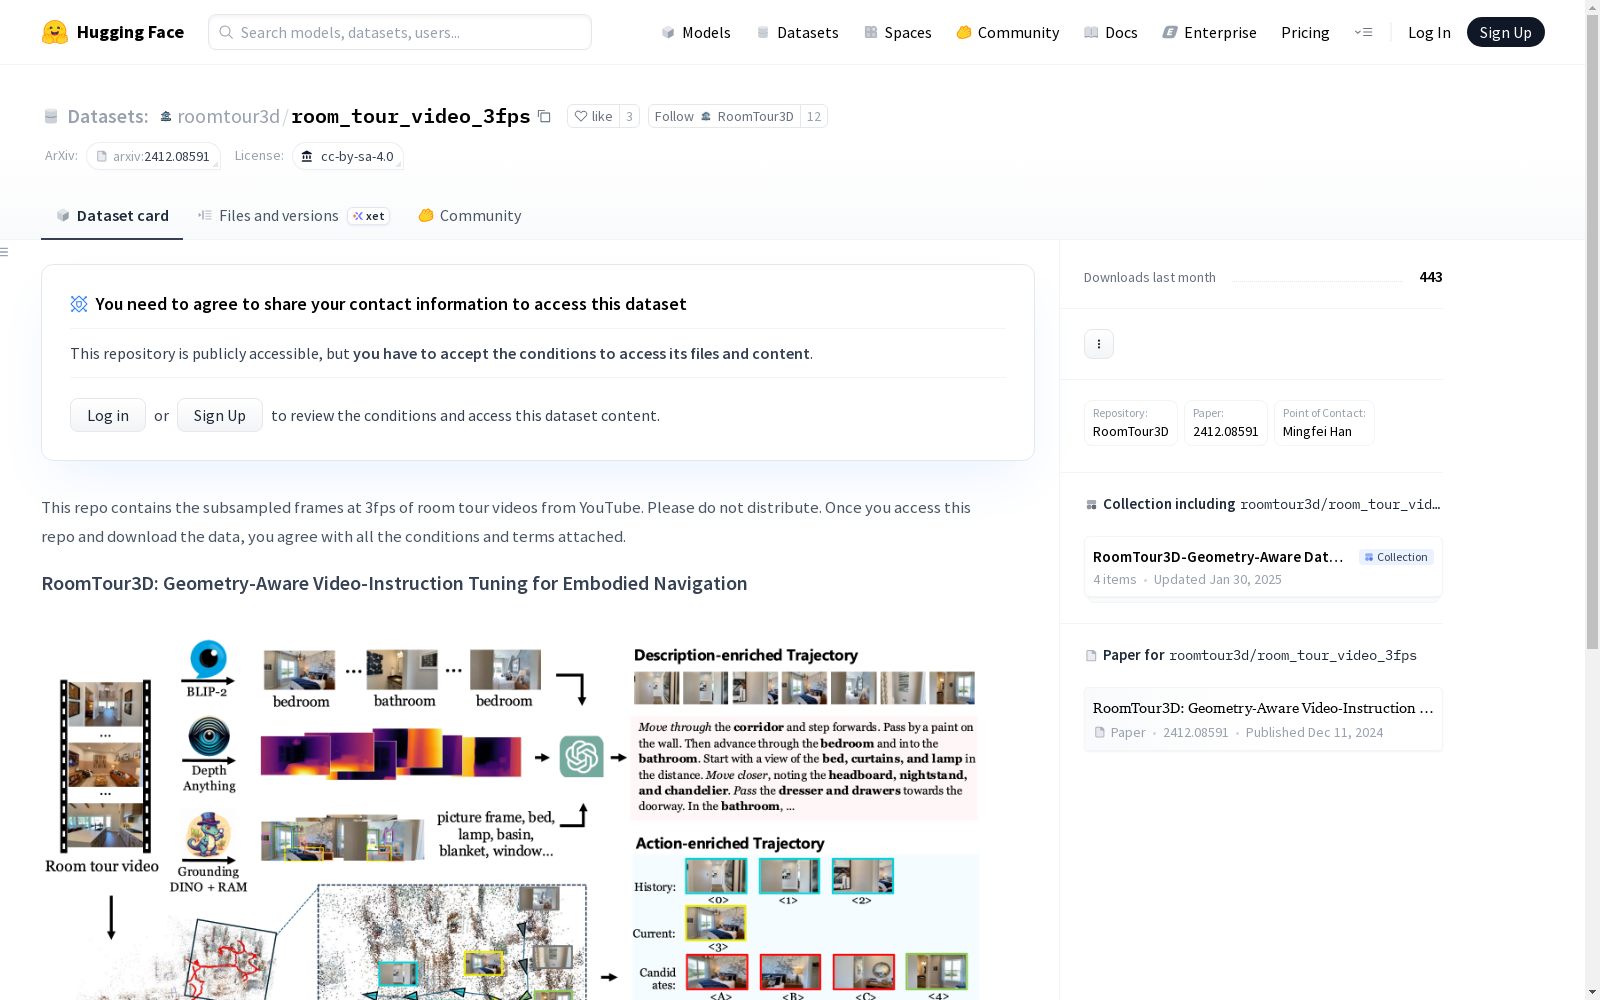Copy dataset name with the copy icon
Image resolution: width=1600 pixels, height=1000 pixels.
[544, 116]
